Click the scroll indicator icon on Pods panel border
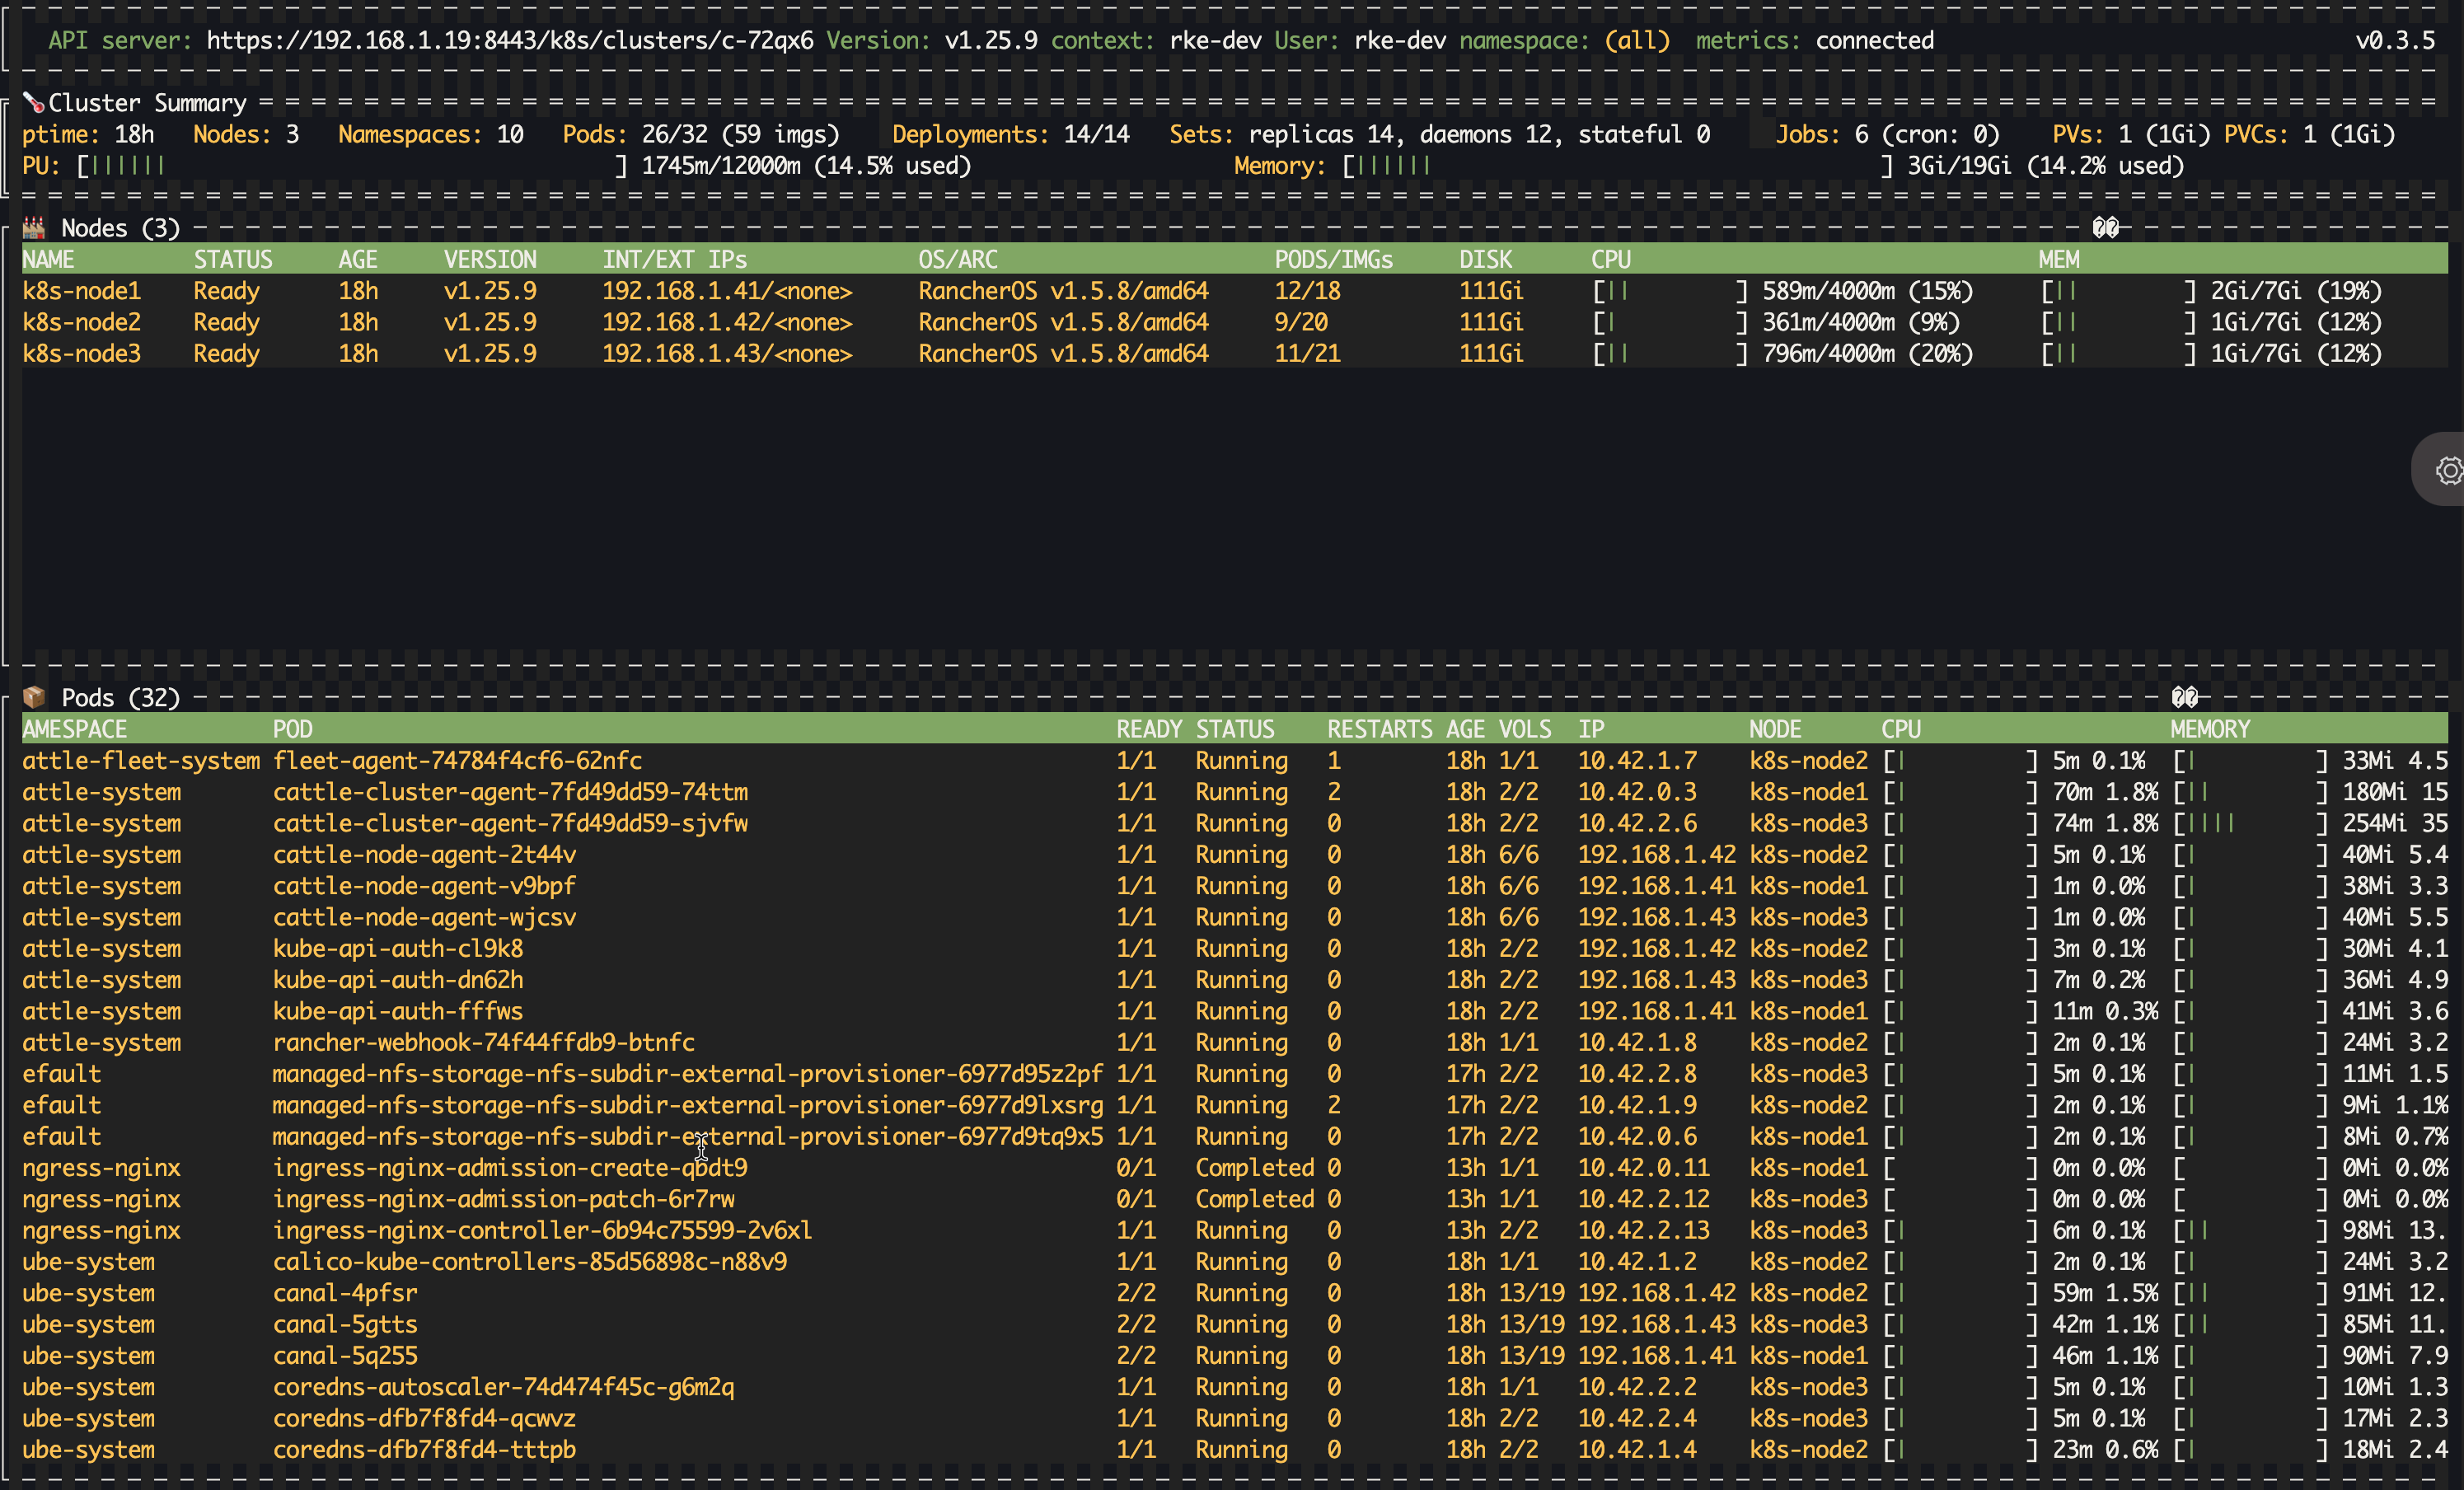The image size is (2464, 1490). [2184, 697]
